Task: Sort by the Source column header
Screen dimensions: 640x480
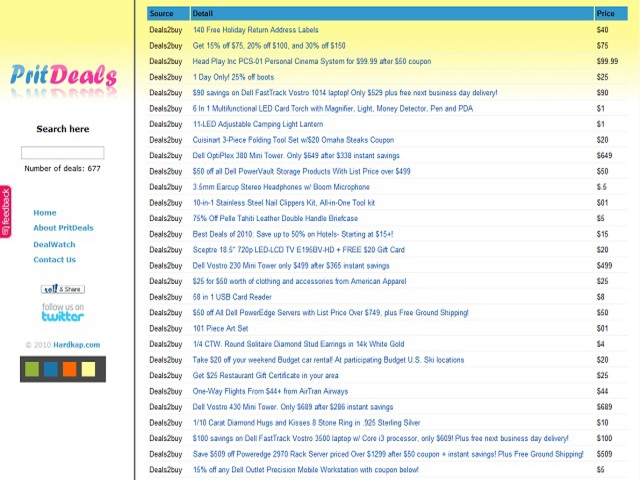Action: [168, 13]
